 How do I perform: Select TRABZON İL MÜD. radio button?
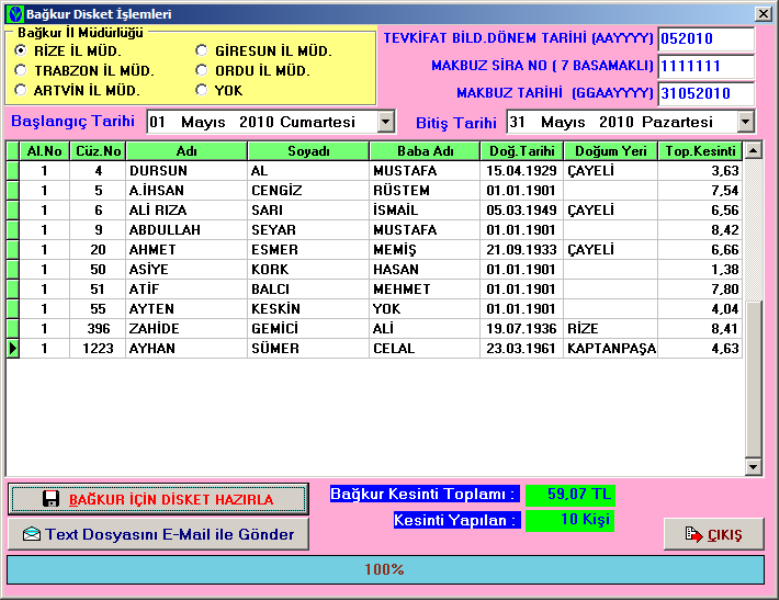20,70
